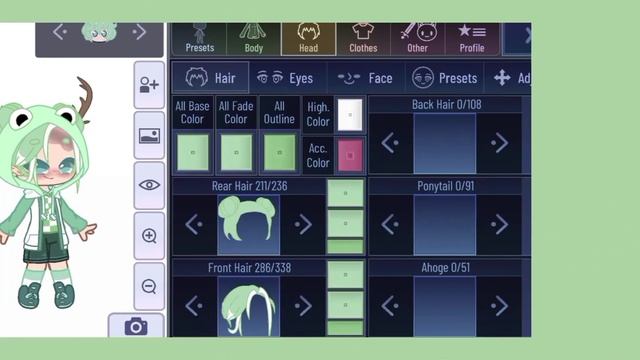This screenshot has height=360, width=640.
Task: Switch to the Eyes sub-tab
Action: pyautogui.click(x=287, y=78)
